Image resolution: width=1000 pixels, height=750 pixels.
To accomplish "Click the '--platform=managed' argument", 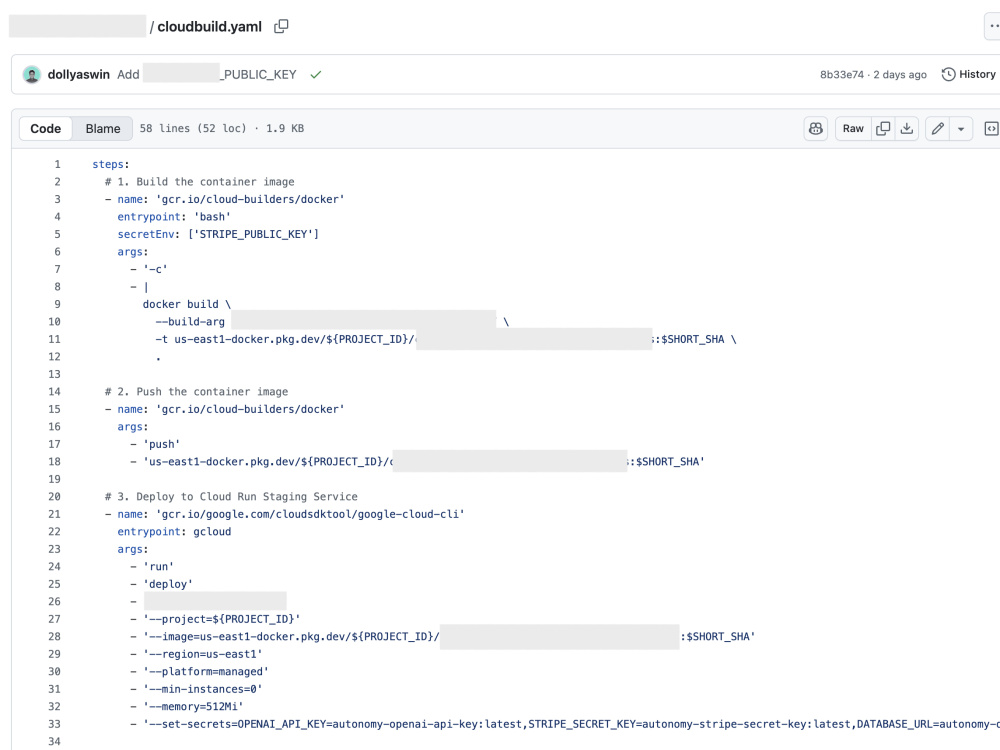I will tap(206, 672).
